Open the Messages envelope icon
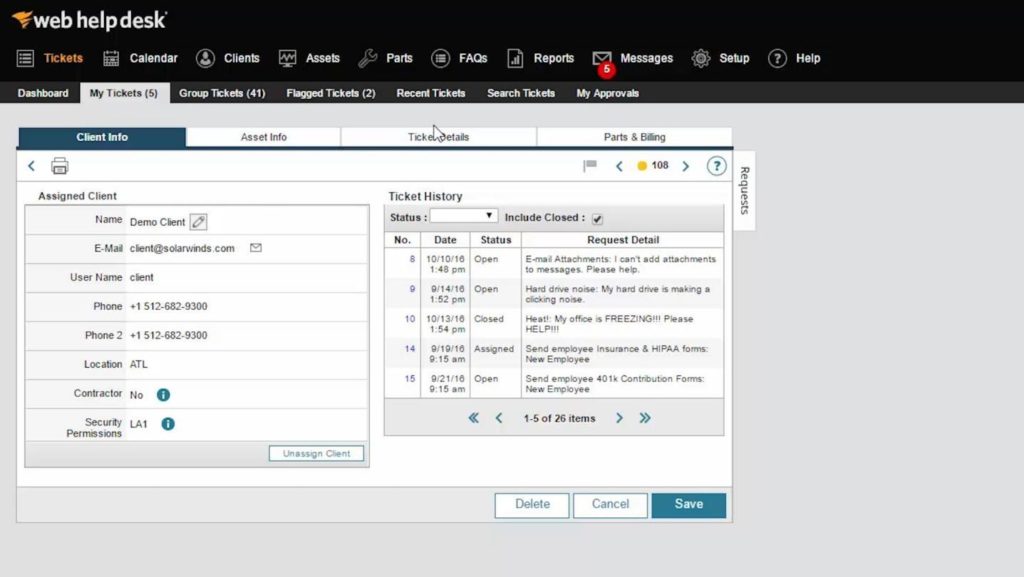This screenshot has height=577, width=1024. pos(601,58)
